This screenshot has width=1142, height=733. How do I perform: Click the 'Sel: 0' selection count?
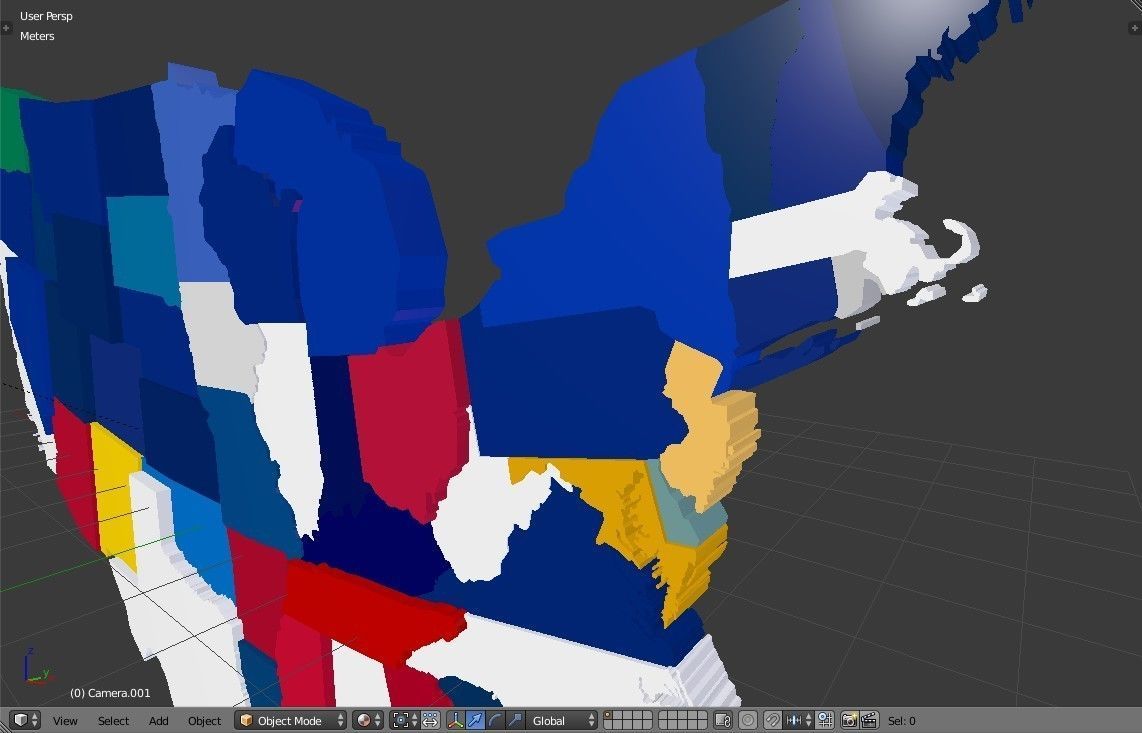point(902,721)
